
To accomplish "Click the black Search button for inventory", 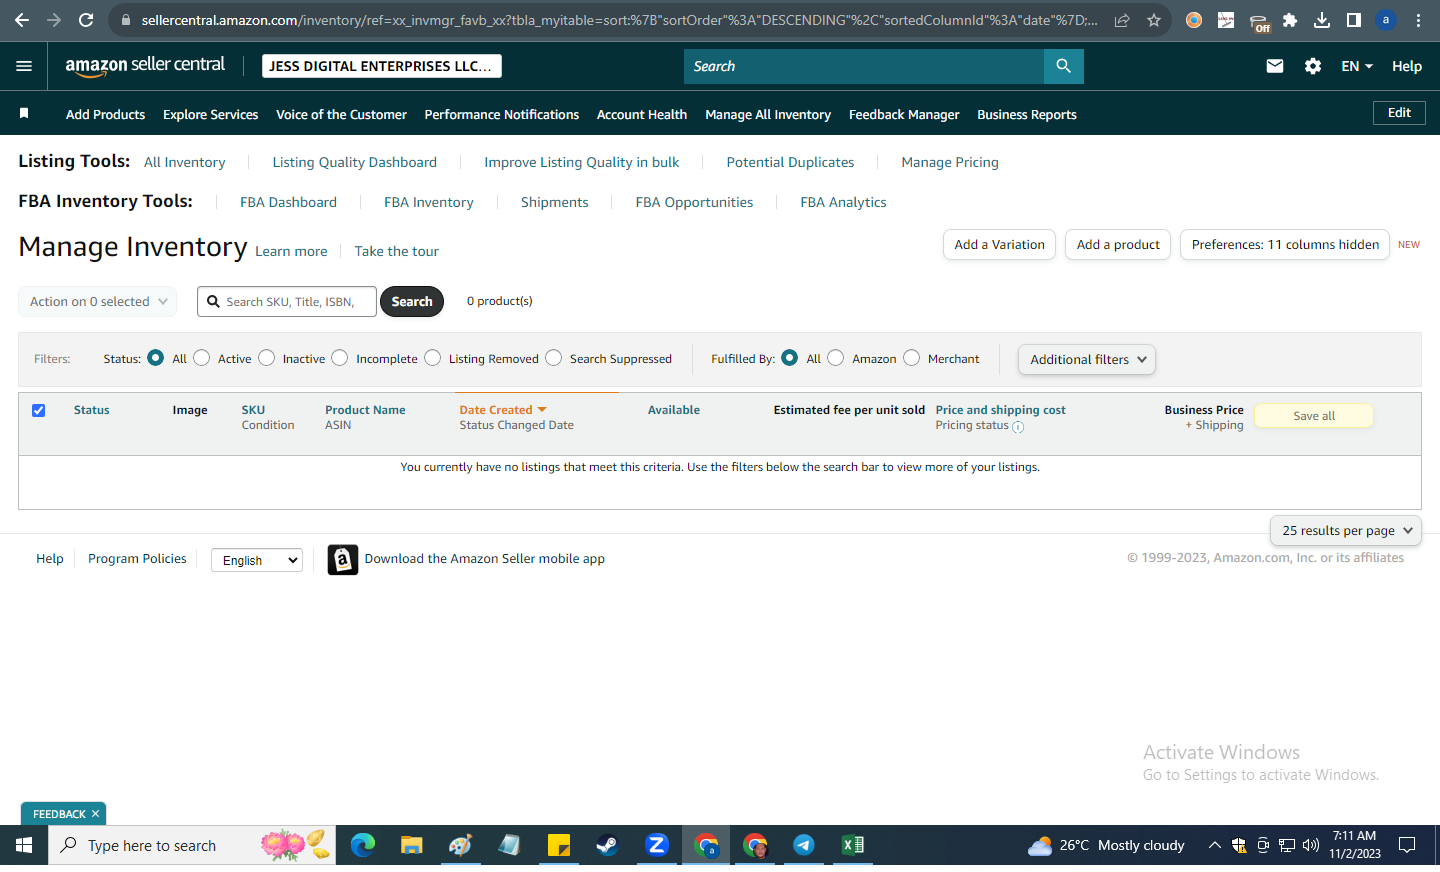I will 412,301.
